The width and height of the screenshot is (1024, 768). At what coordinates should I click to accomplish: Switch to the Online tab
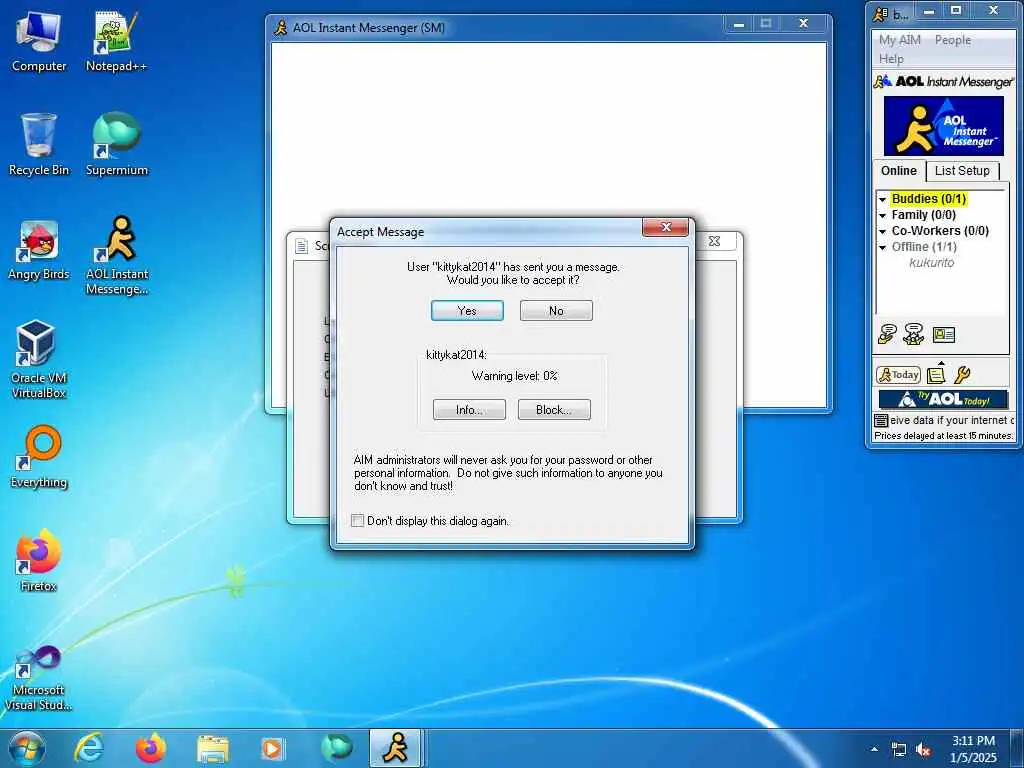pyautogui.click(x=899, y=170)
